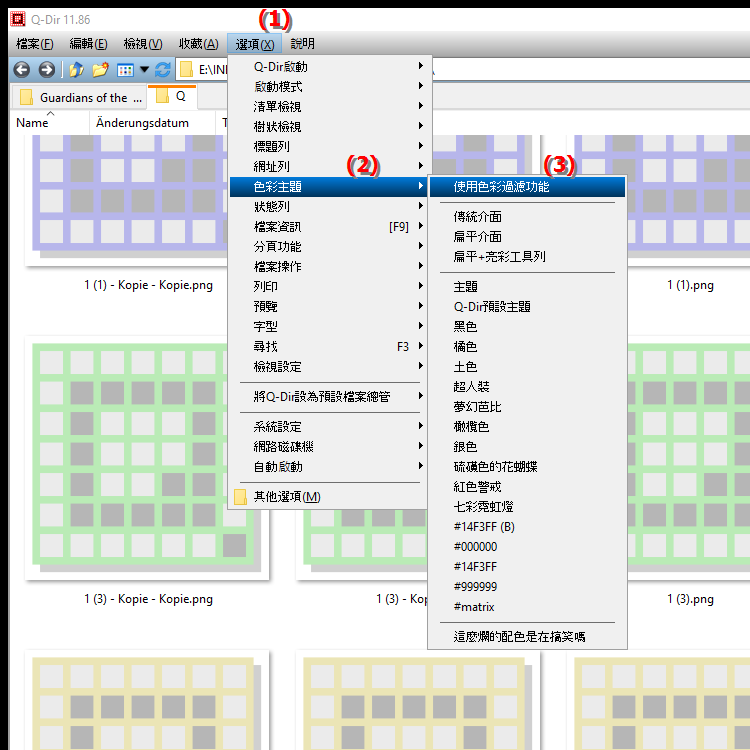Click 其他選項(M) with folder icon
750x750 pixels.
tap(330, 497)
